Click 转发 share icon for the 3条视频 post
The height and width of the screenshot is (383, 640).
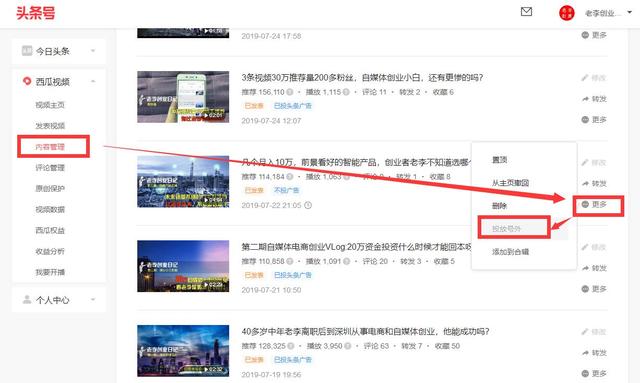click(x=585, y=99)
